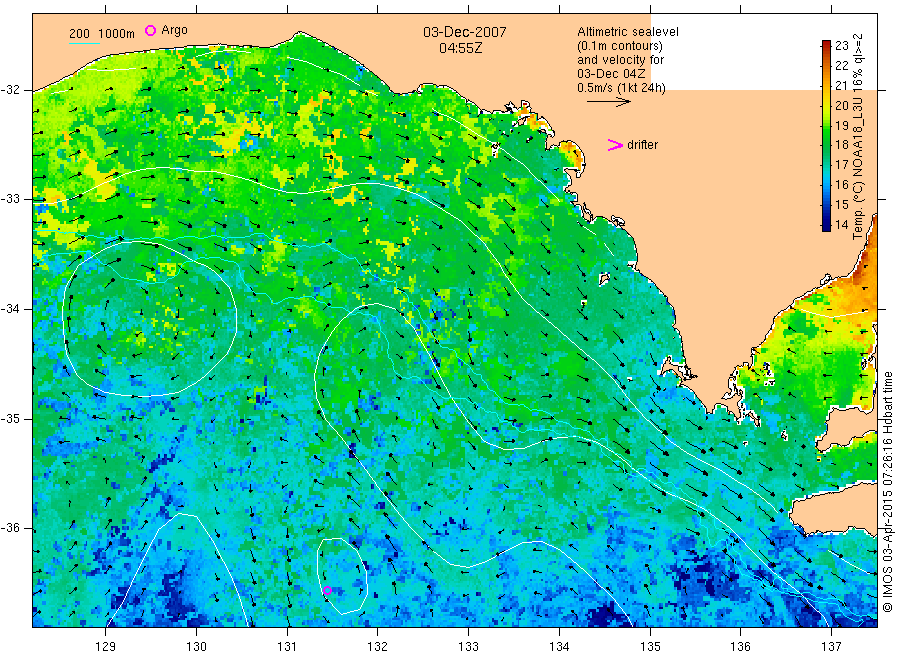Click the '0.5m/s (1kt 24h)' label
Screen dimensions: 900x660
(621, 88)
